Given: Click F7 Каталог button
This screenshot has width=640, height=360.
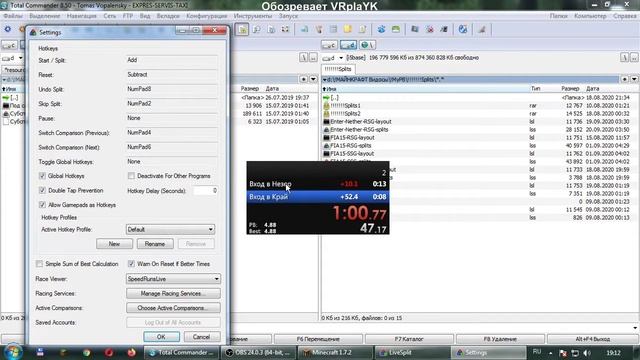Looking at the screenshot, I should point(409,339).
